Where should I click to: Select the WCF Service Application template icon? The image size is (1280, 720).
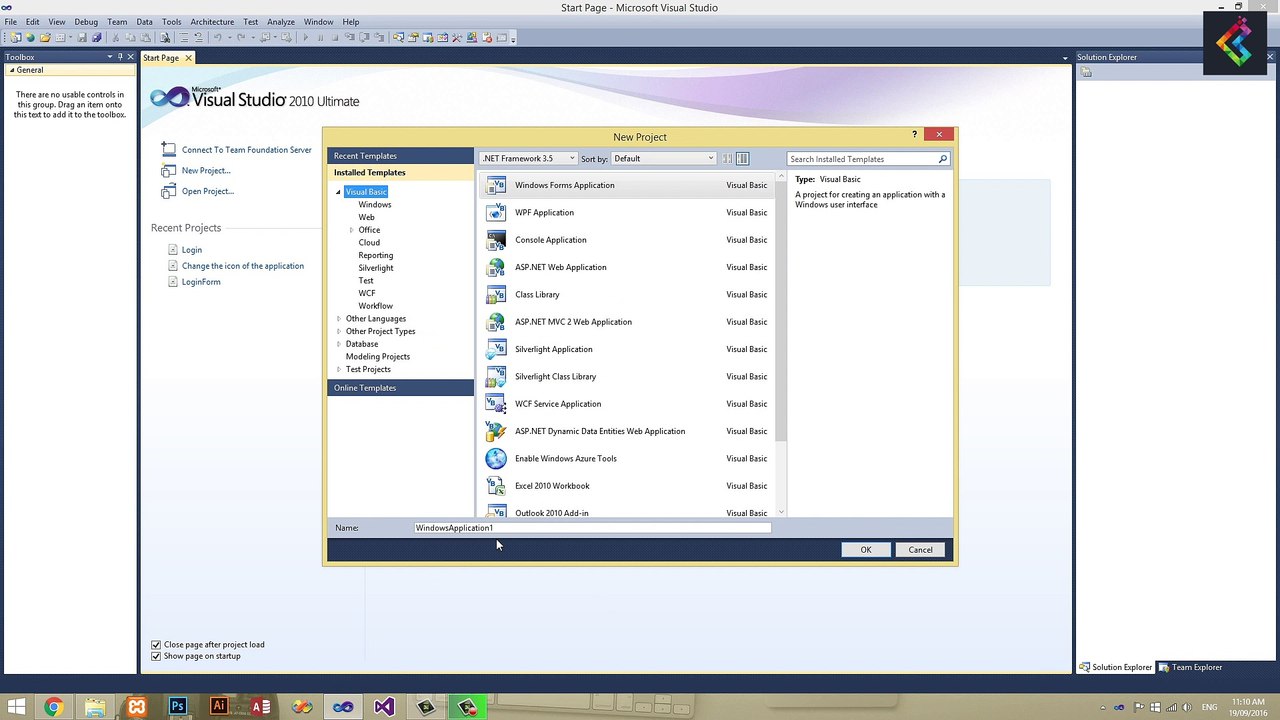(x=496, y=404)
